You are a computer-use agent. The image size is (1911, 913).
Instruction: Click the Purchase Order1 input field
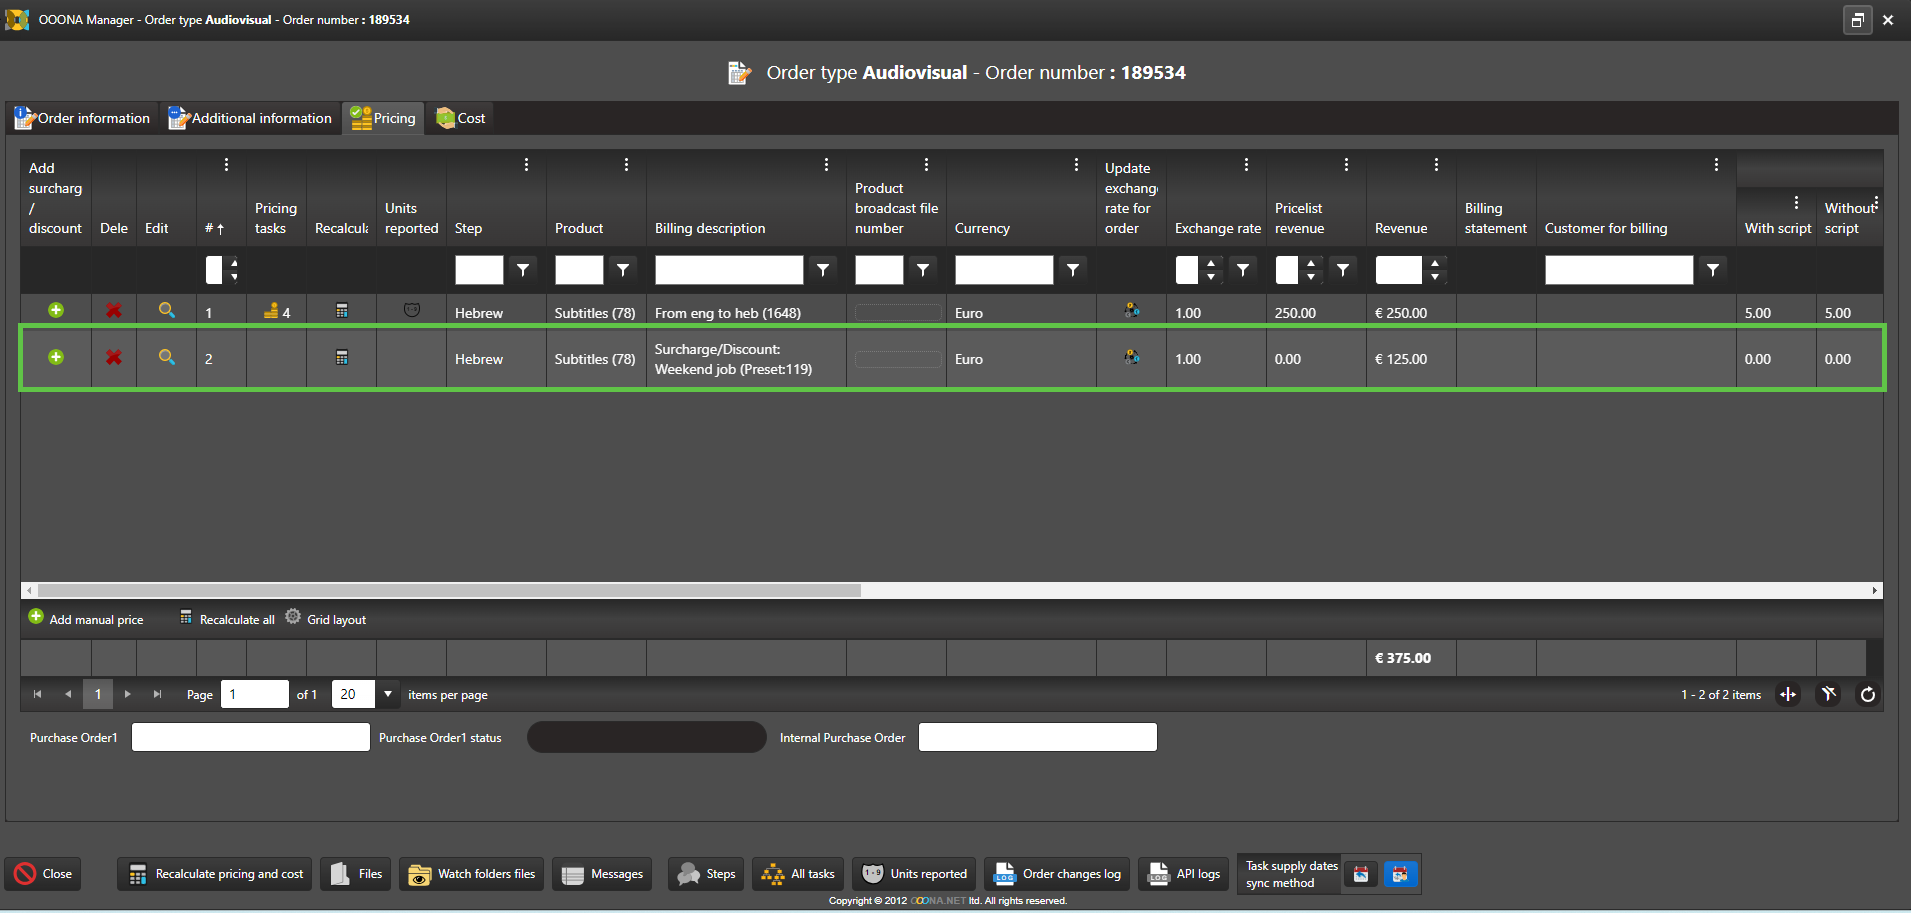click(x=251, y=738)
